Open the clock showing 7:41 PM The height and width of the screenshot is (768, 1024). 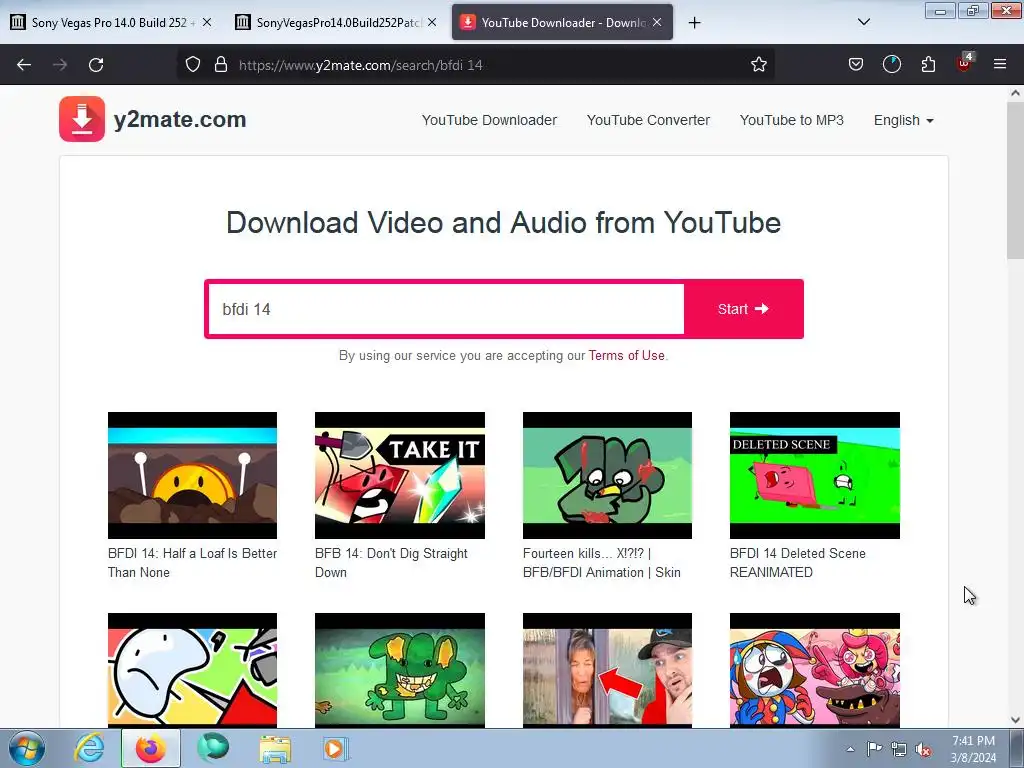(973, 749)
